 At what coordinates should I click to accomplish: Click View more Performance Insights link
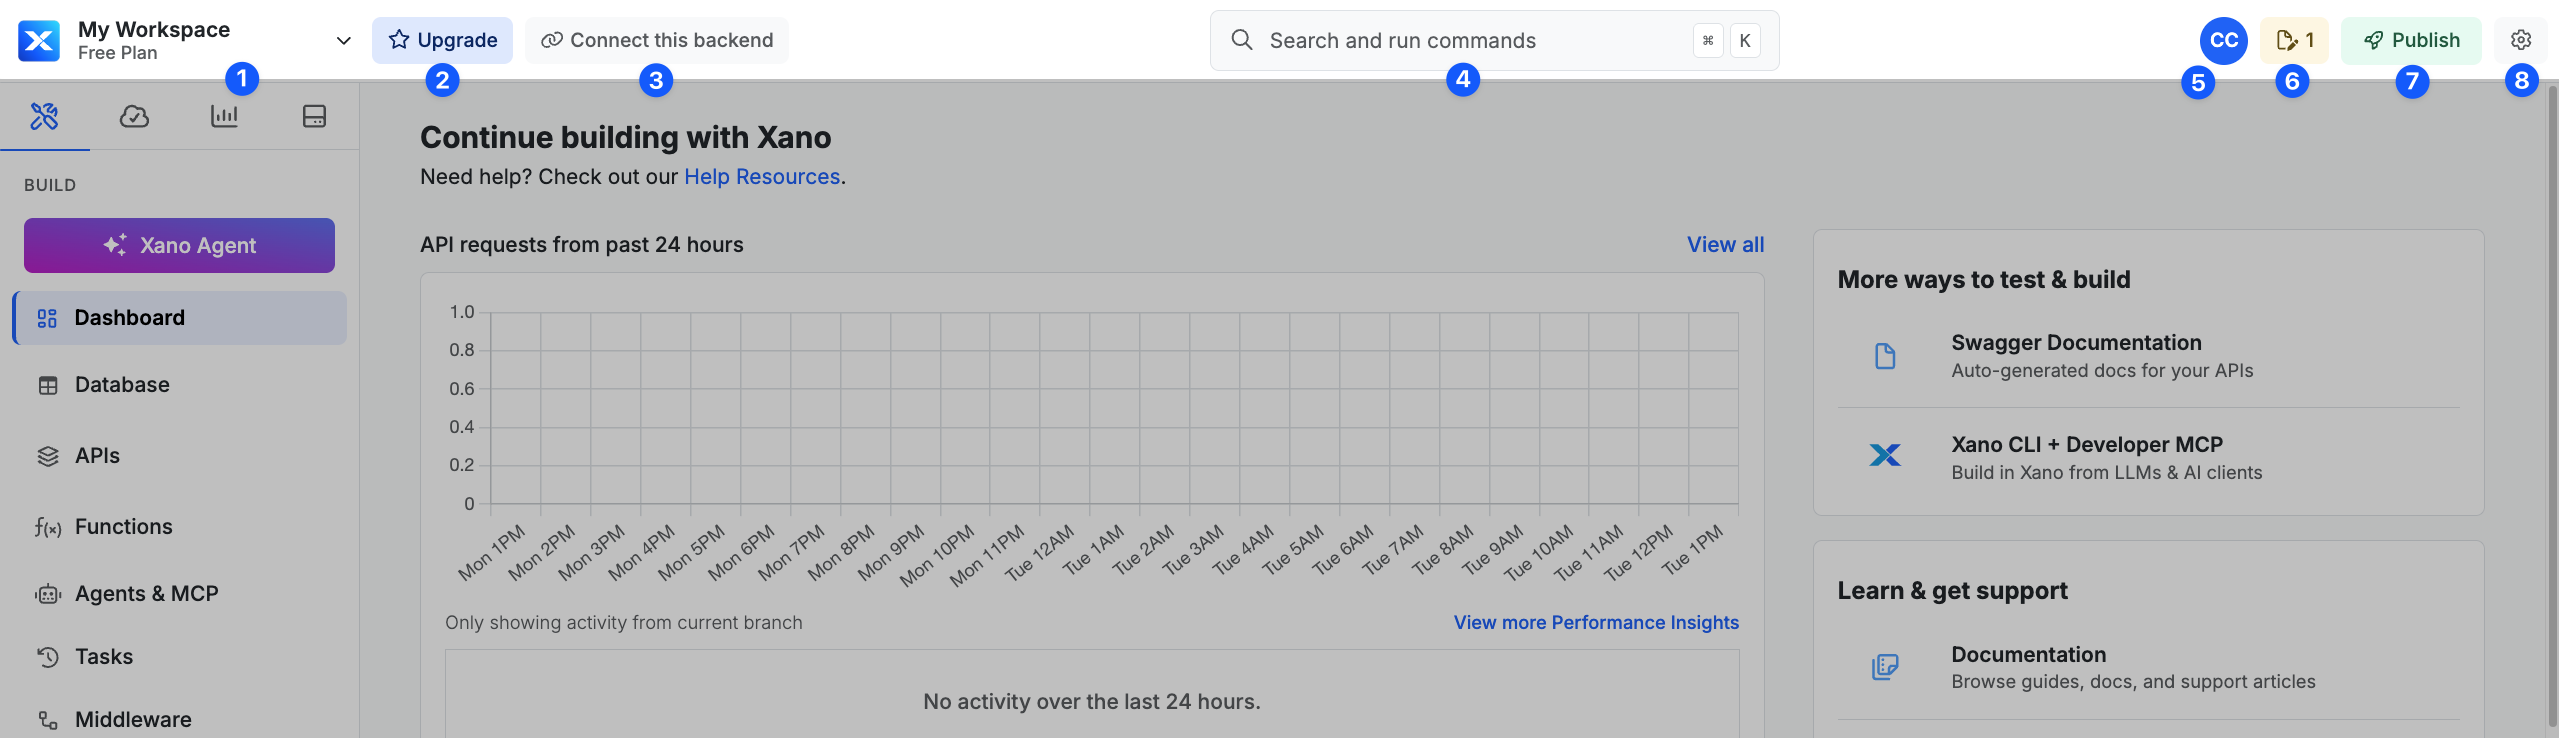[x=1596, y=622]
